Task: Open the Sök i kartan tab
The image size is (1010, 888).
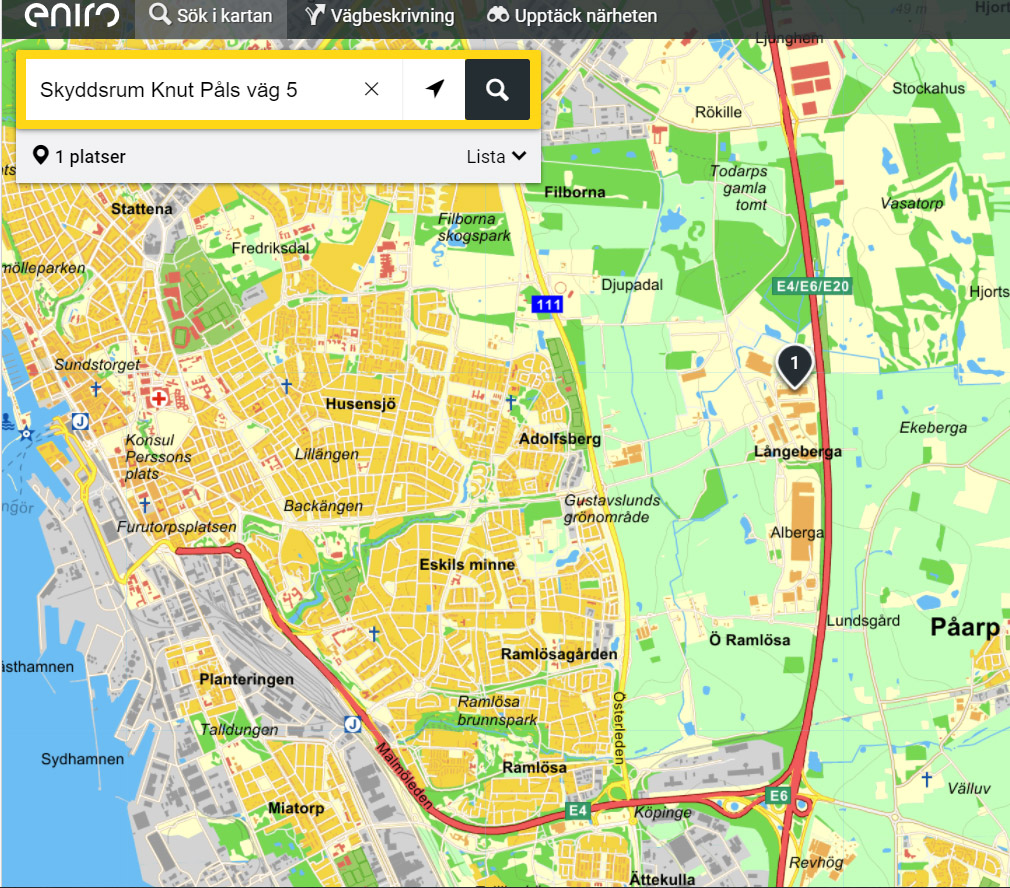Action: [211, 16]
